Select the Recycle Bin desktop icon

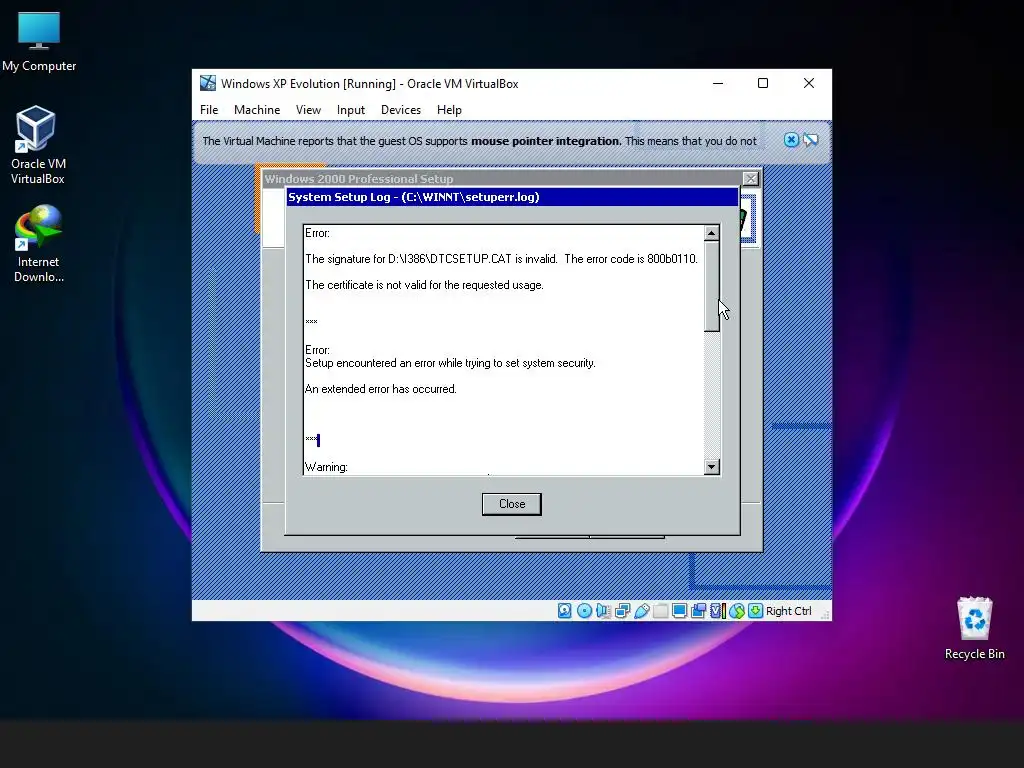(x=974, y=628)
